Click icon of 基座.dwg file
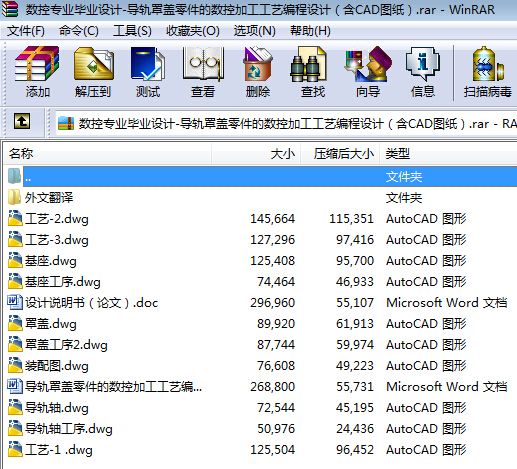 15,260
